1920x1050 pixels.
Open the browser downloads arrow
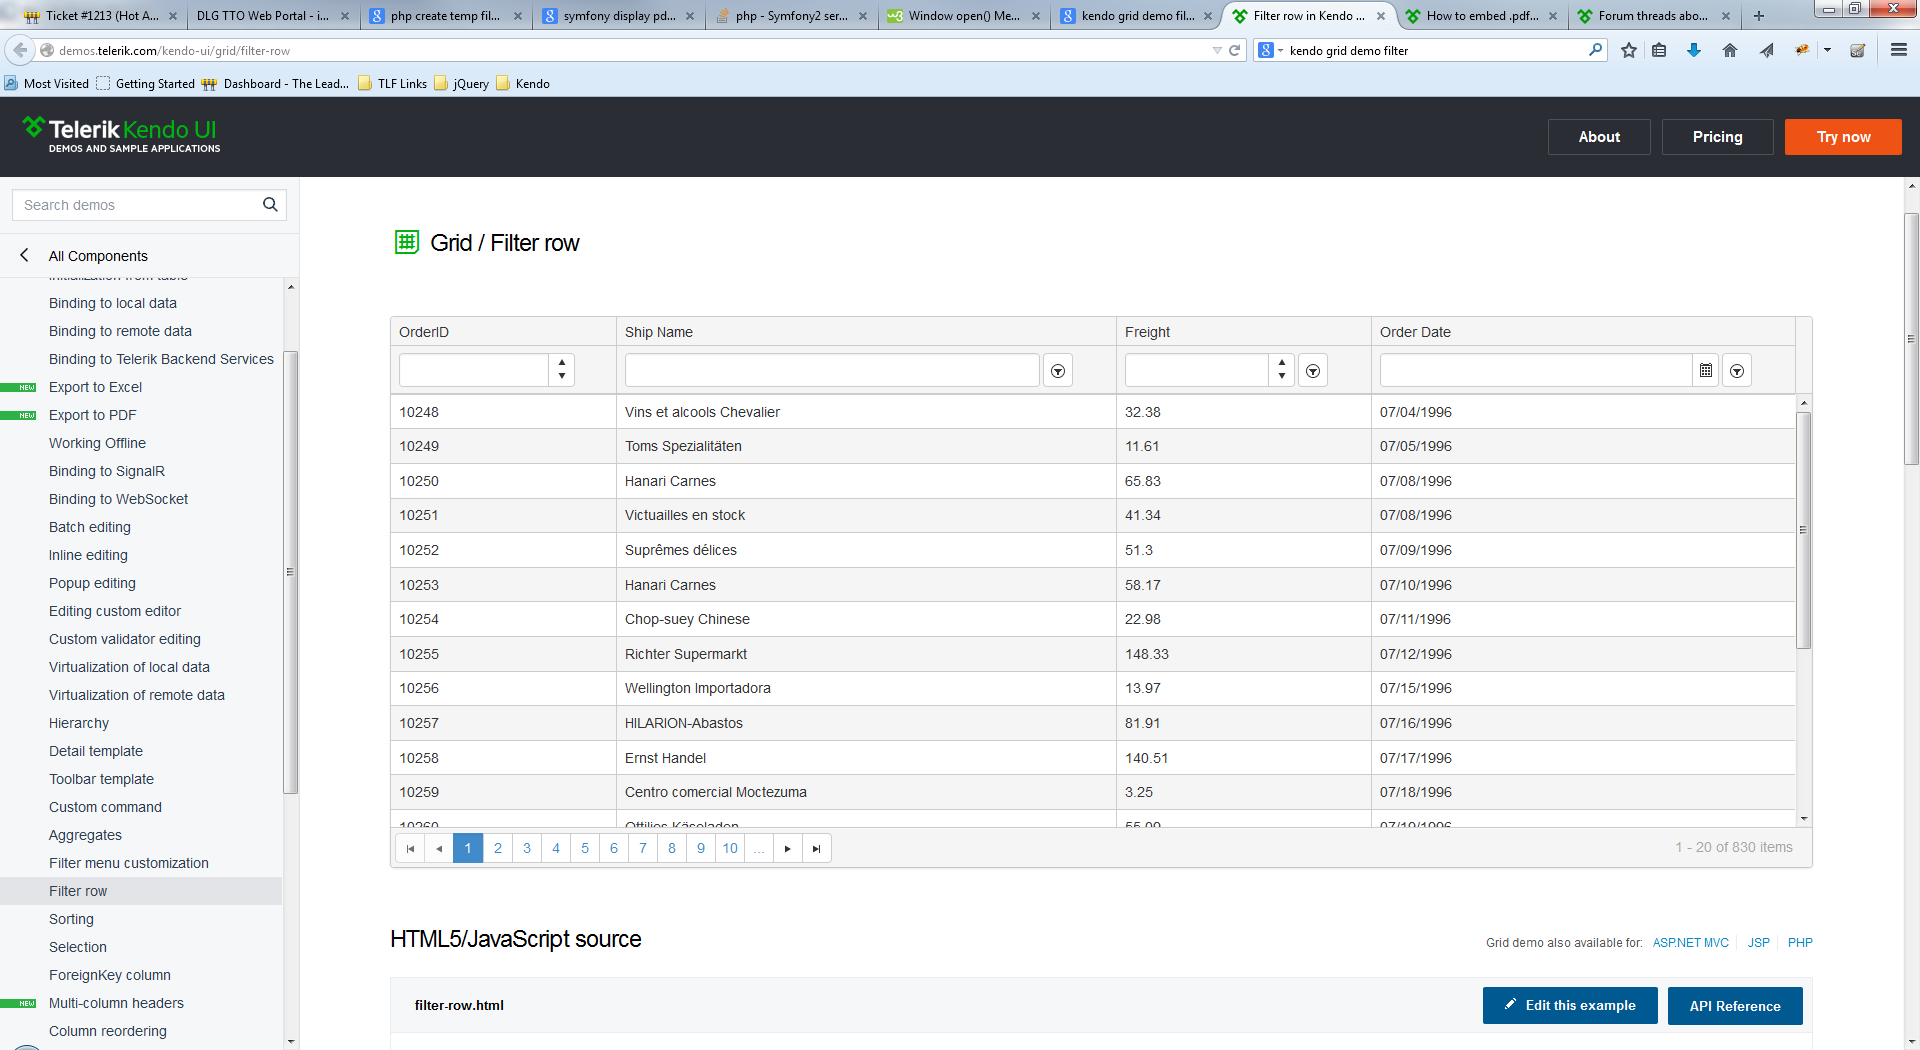[1694, 50]
